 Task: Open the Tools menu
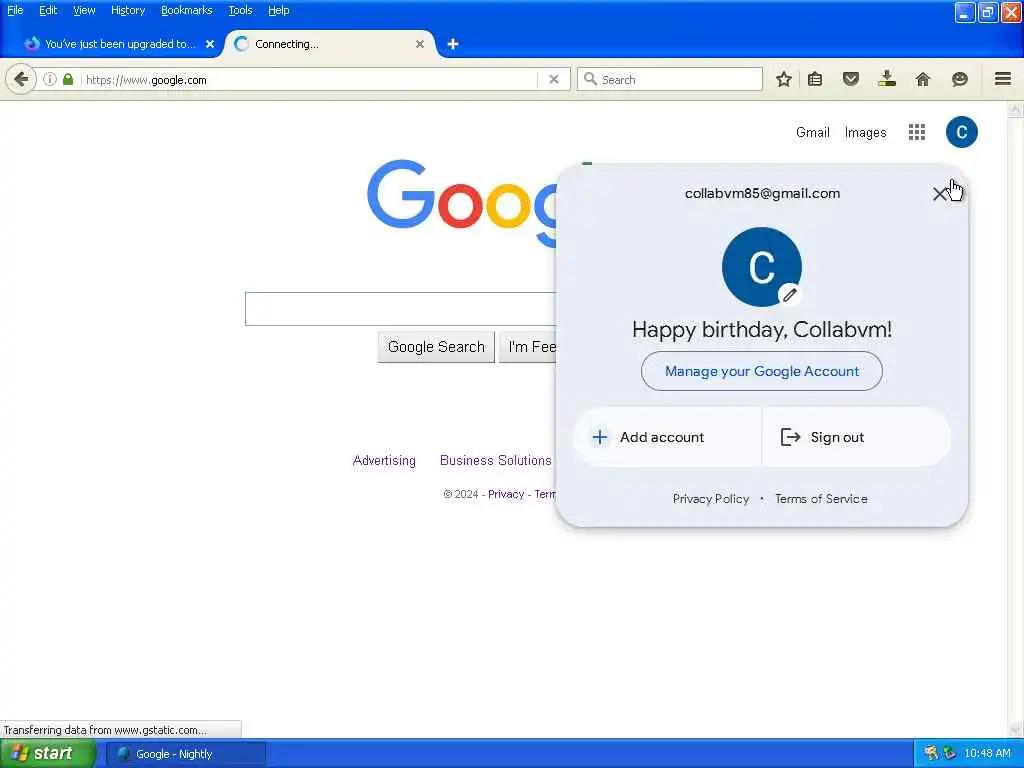pos(240,10)
